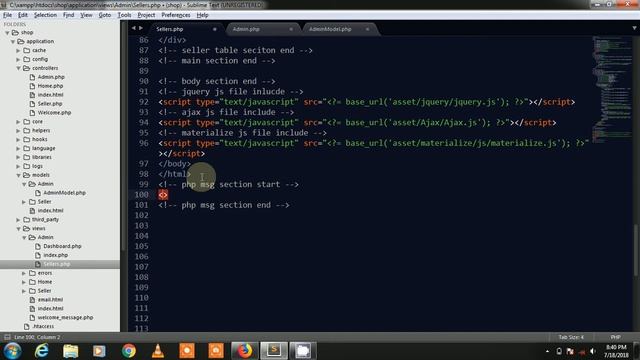The height and width of the screenshot is (360, 640).
Task: Collapse the shop root folder
Action: click(x=7, y=32)
